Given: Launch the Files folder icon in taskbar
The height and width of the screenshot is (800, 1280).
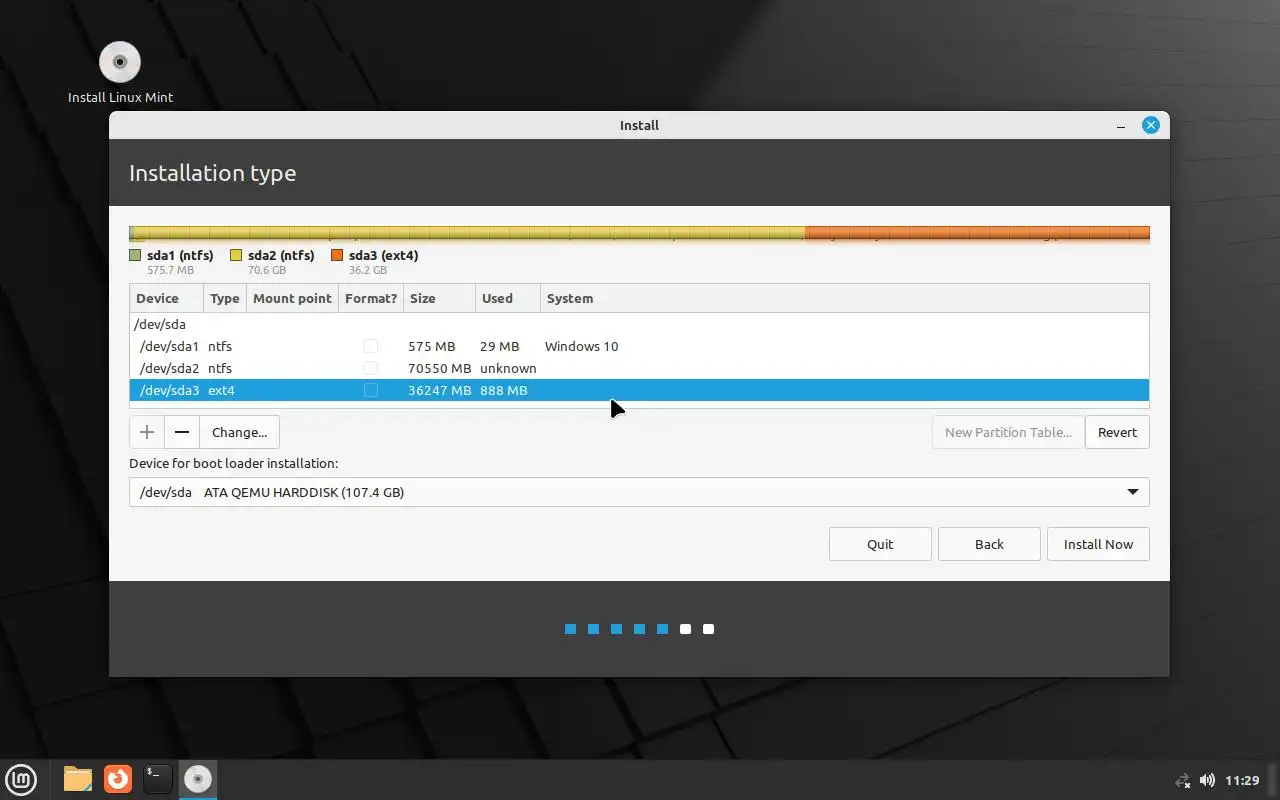Looking at the screenshot, I should [78, 779].
